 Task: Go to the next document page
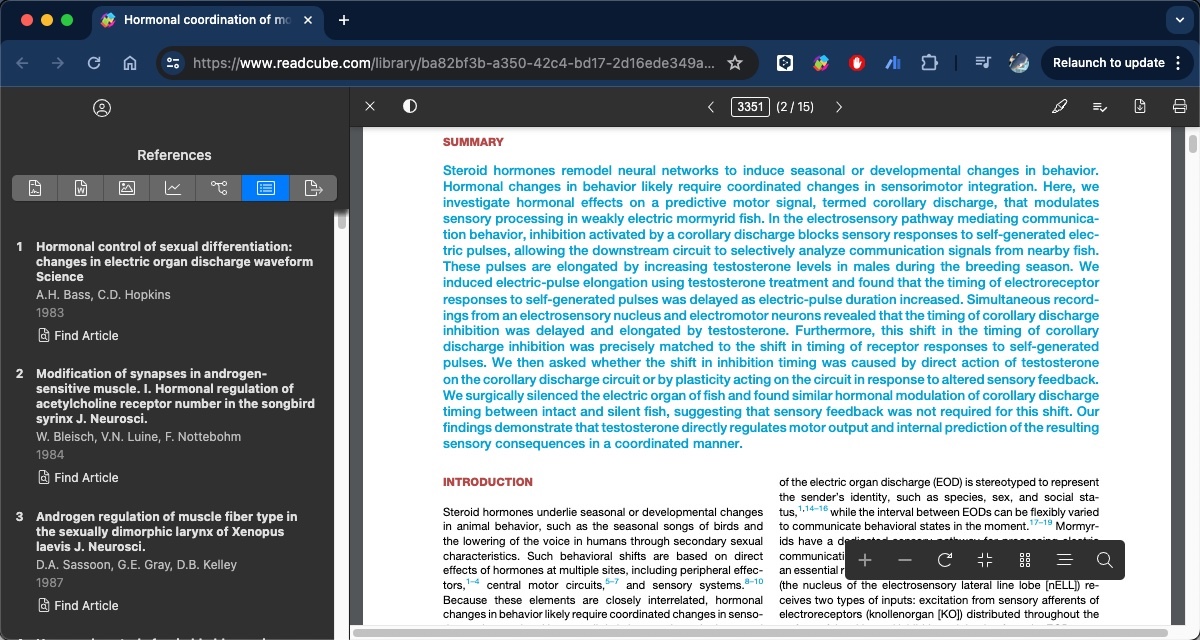[x=839, y=106]
